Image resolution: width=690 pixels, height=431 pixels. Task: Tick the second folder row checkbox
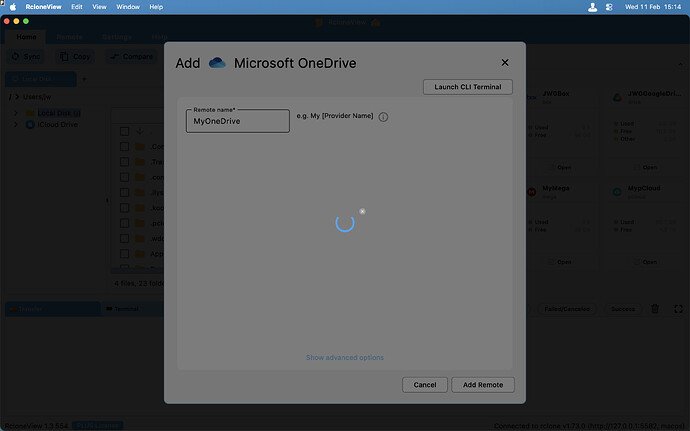(x=124, y=162)
